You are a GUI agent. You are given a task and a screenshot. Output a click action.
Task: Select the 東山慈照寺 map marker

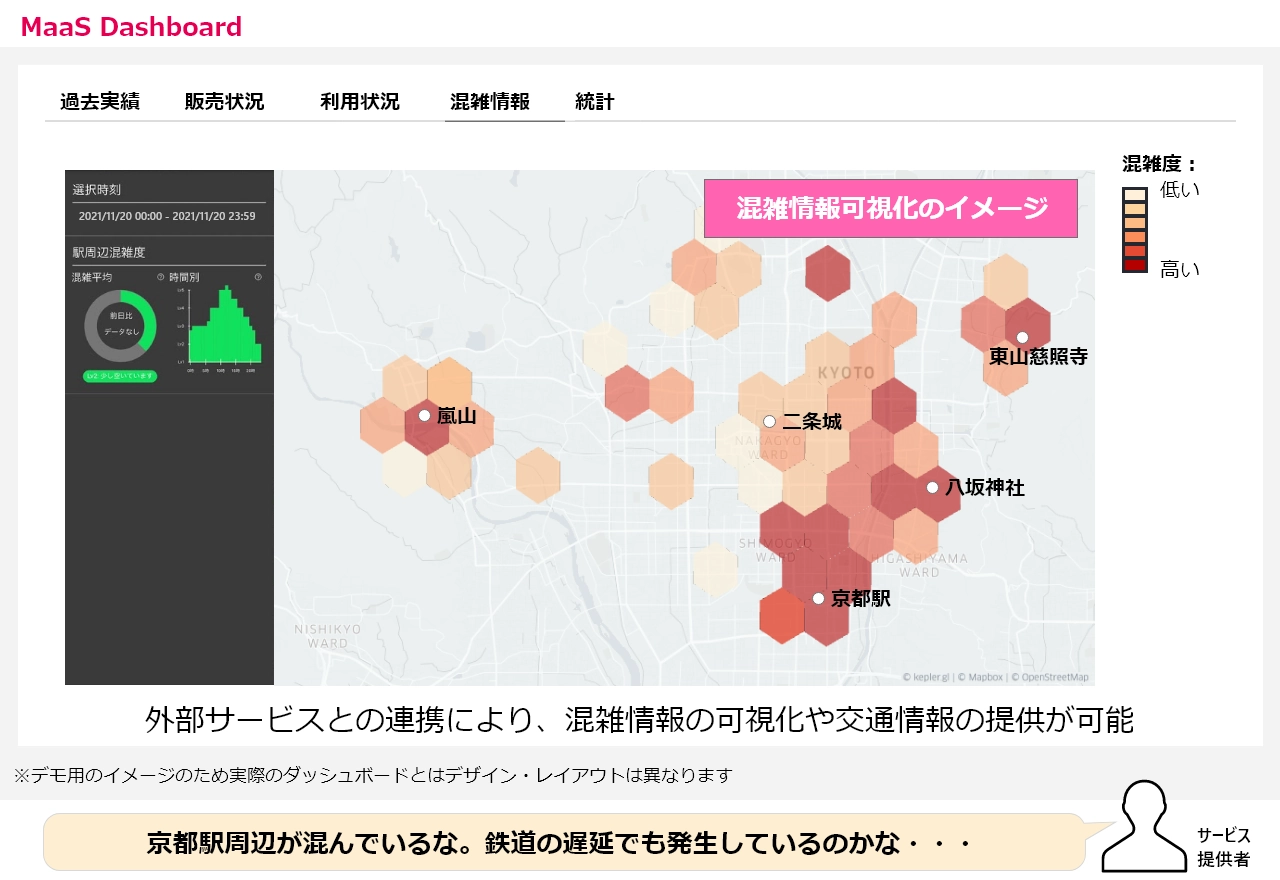(x=1022, y=338)
